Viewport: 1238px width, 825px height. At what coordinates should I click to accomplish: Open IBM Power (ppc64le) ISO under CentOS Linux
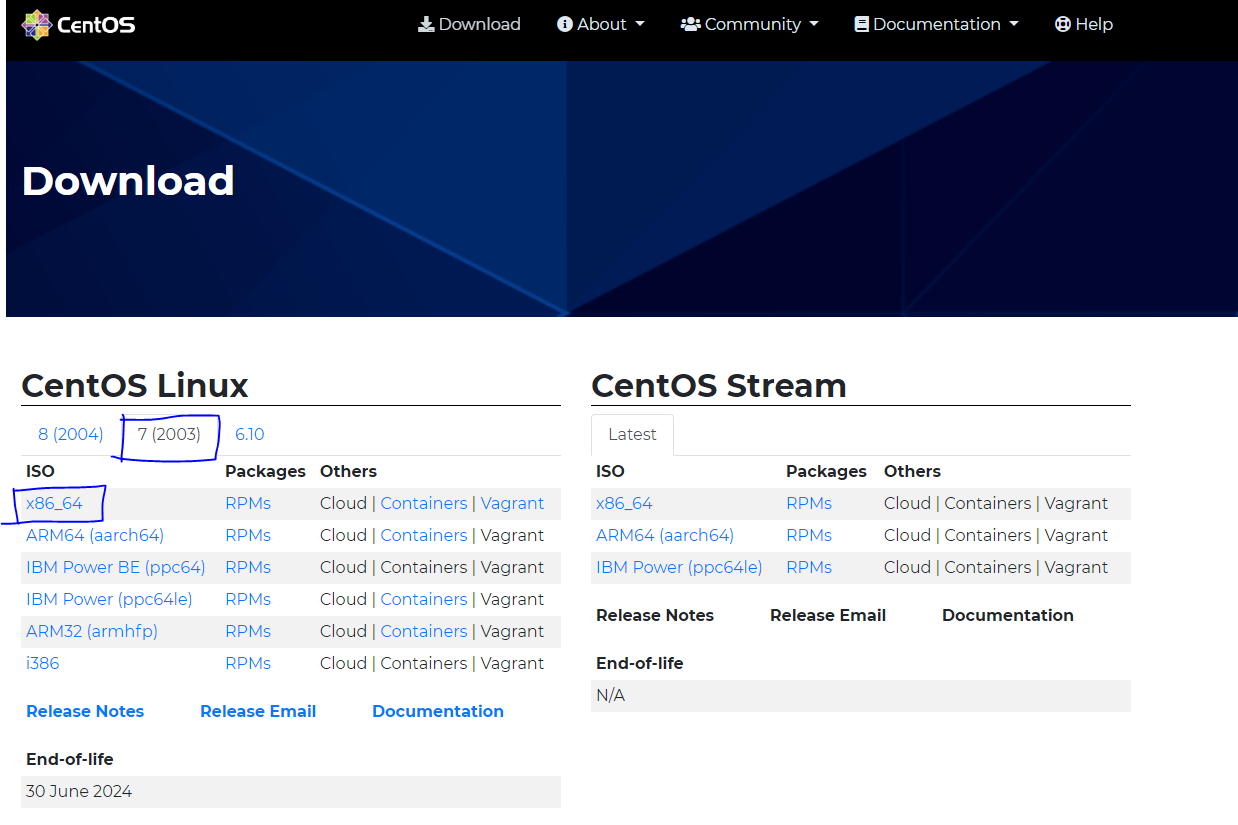109,599
